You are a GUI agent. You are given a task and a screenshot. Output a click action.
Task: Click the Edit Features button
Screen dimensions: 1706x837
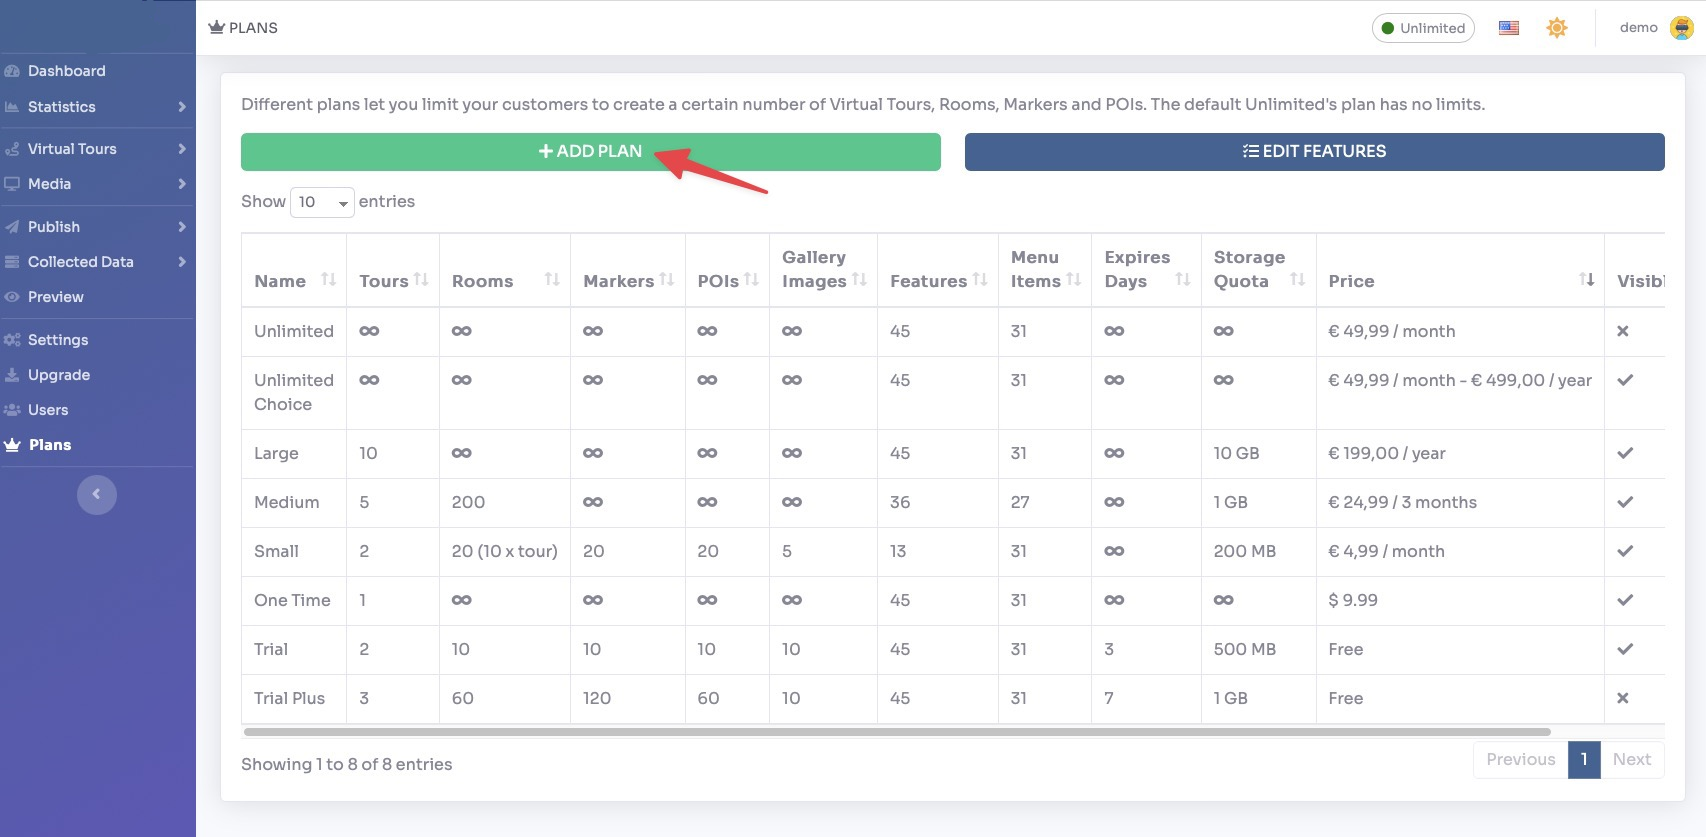[x=1314, y=152]
